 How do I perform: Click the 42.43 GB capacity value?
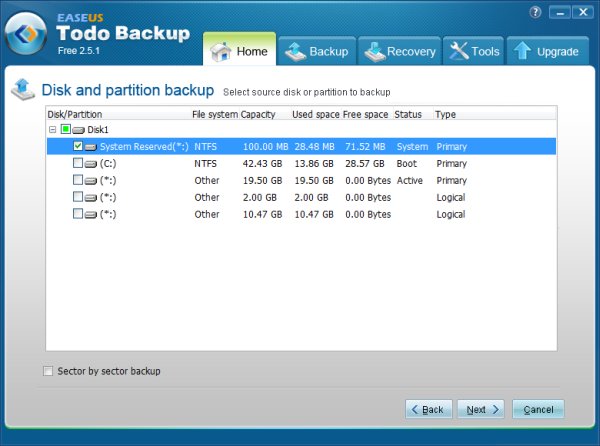(262, 164)
